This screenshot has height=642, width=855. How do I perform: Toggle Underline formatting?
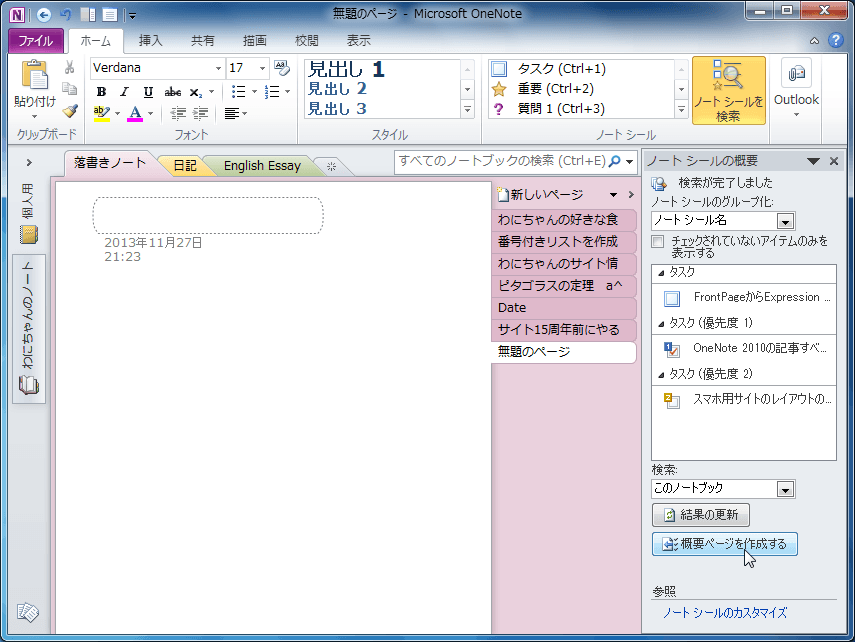pos(148,92)
